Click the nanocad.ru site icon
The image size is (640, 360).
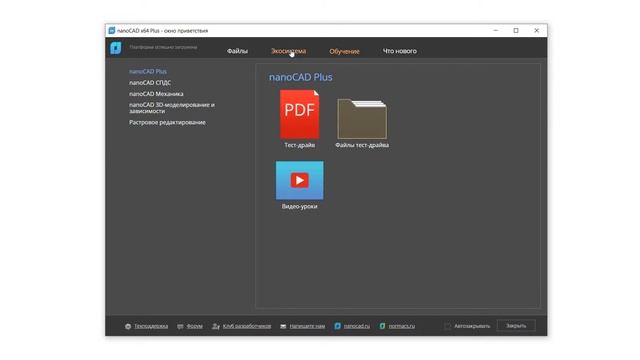(x=338, y=326)
